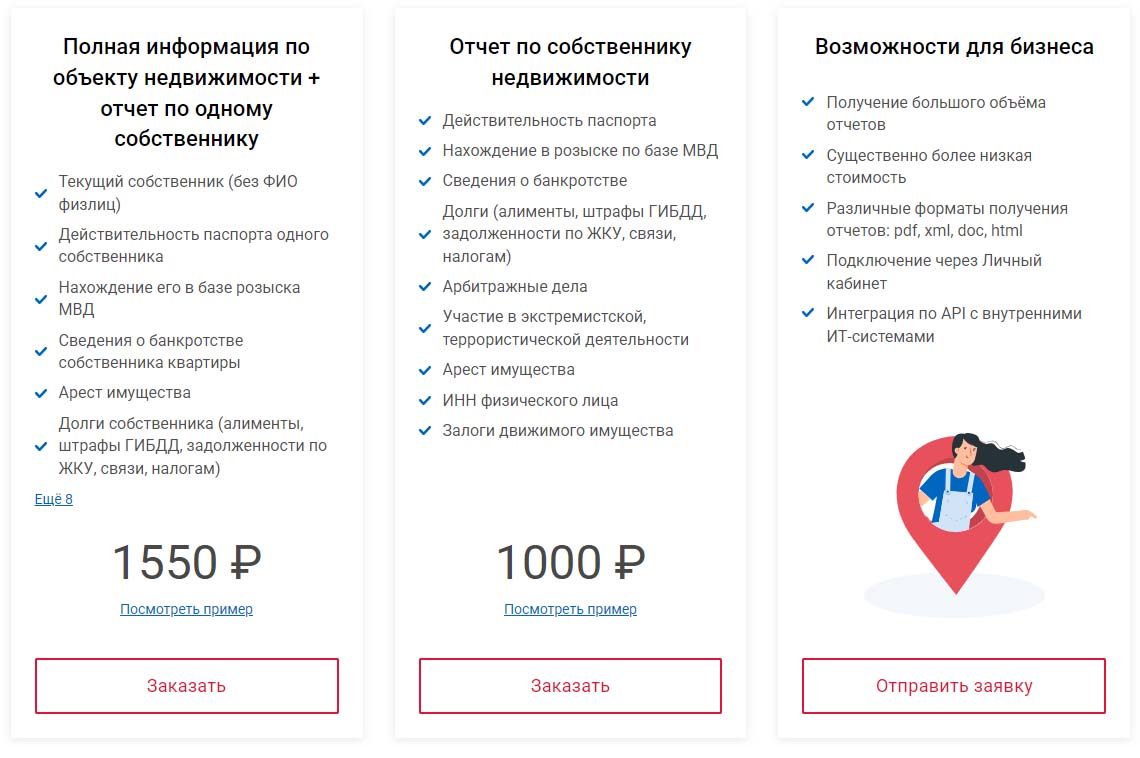Click checkmark next to "Залоги движимого имущества"
The height and width of the screenshot is (758, 1140).
[425, 431]
